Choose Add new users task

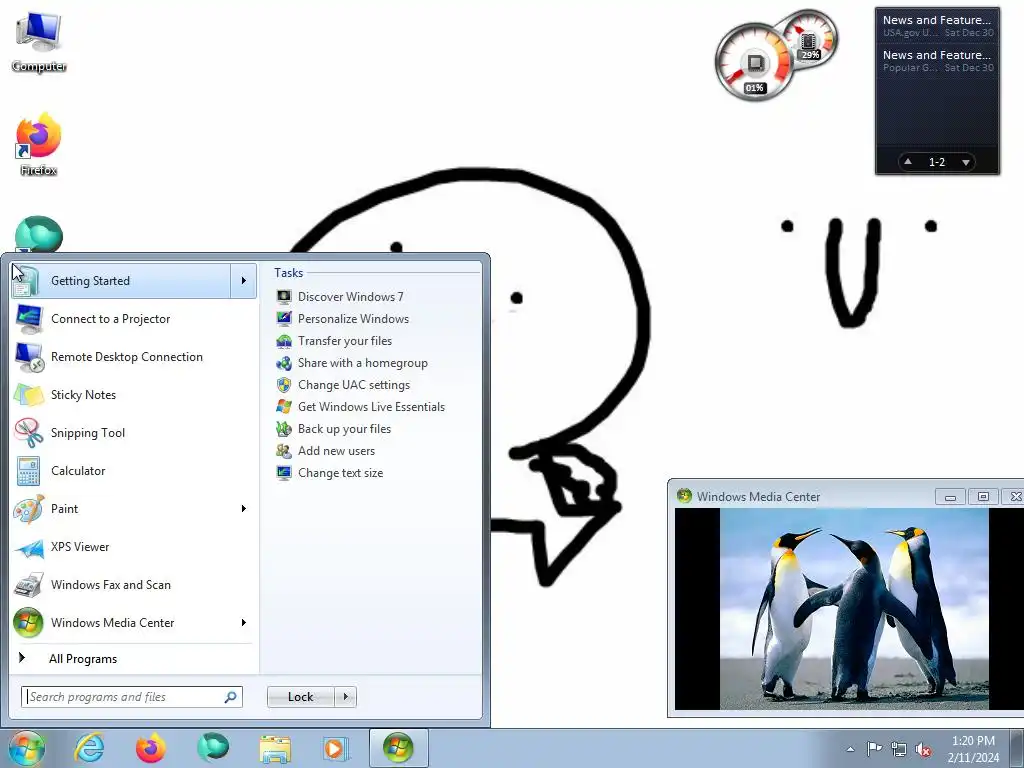[336, 451]
